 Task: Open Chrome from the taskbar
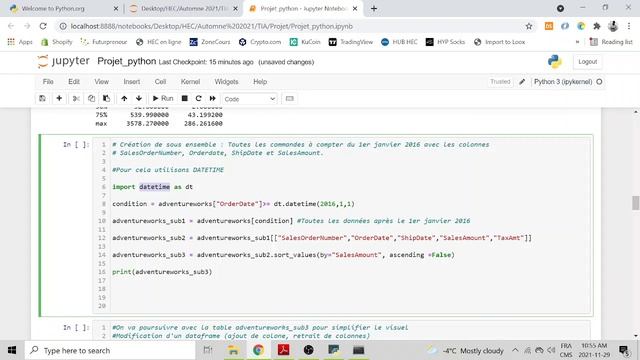point(258,350)
